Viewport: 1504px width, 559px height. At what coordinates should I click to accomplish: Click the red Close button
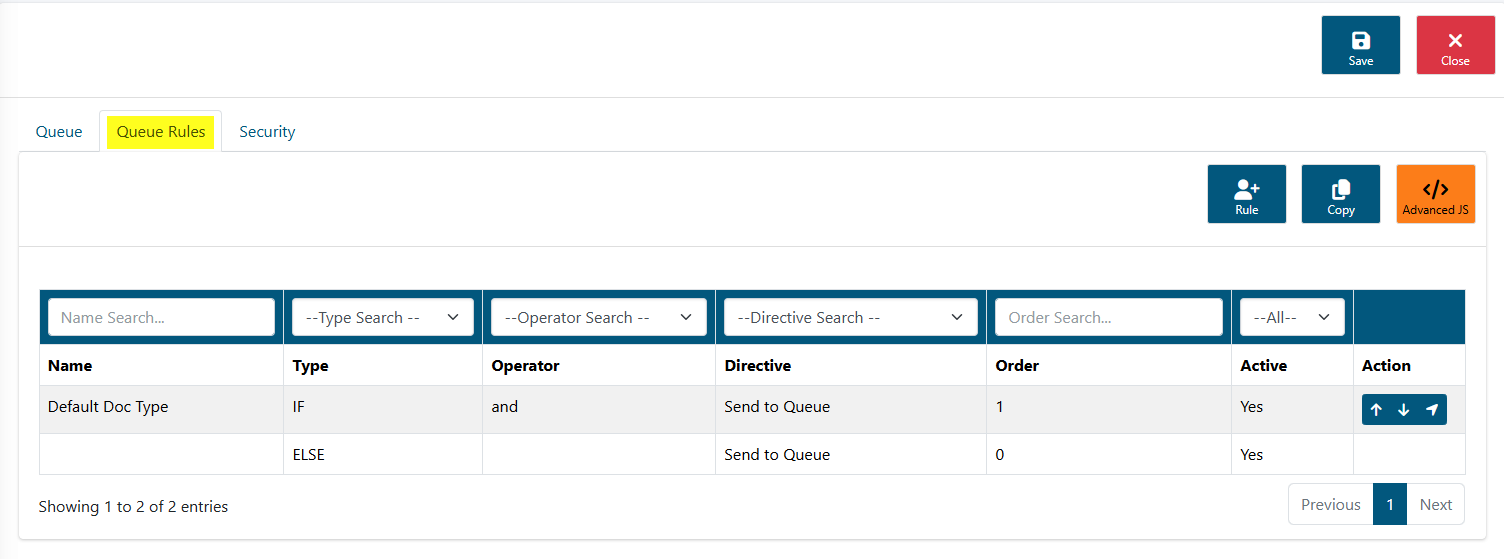[x=1455, y=45]
